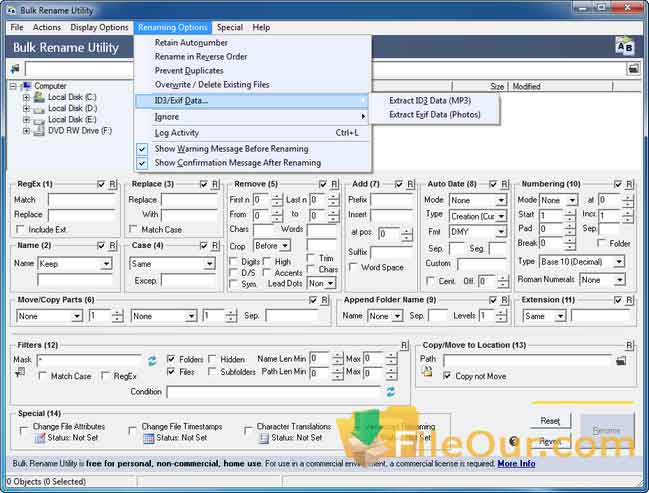This screenshot has height=493, width=649.
Task: Enable Digits removal checkbox
Action: click(x=233, y=262)
